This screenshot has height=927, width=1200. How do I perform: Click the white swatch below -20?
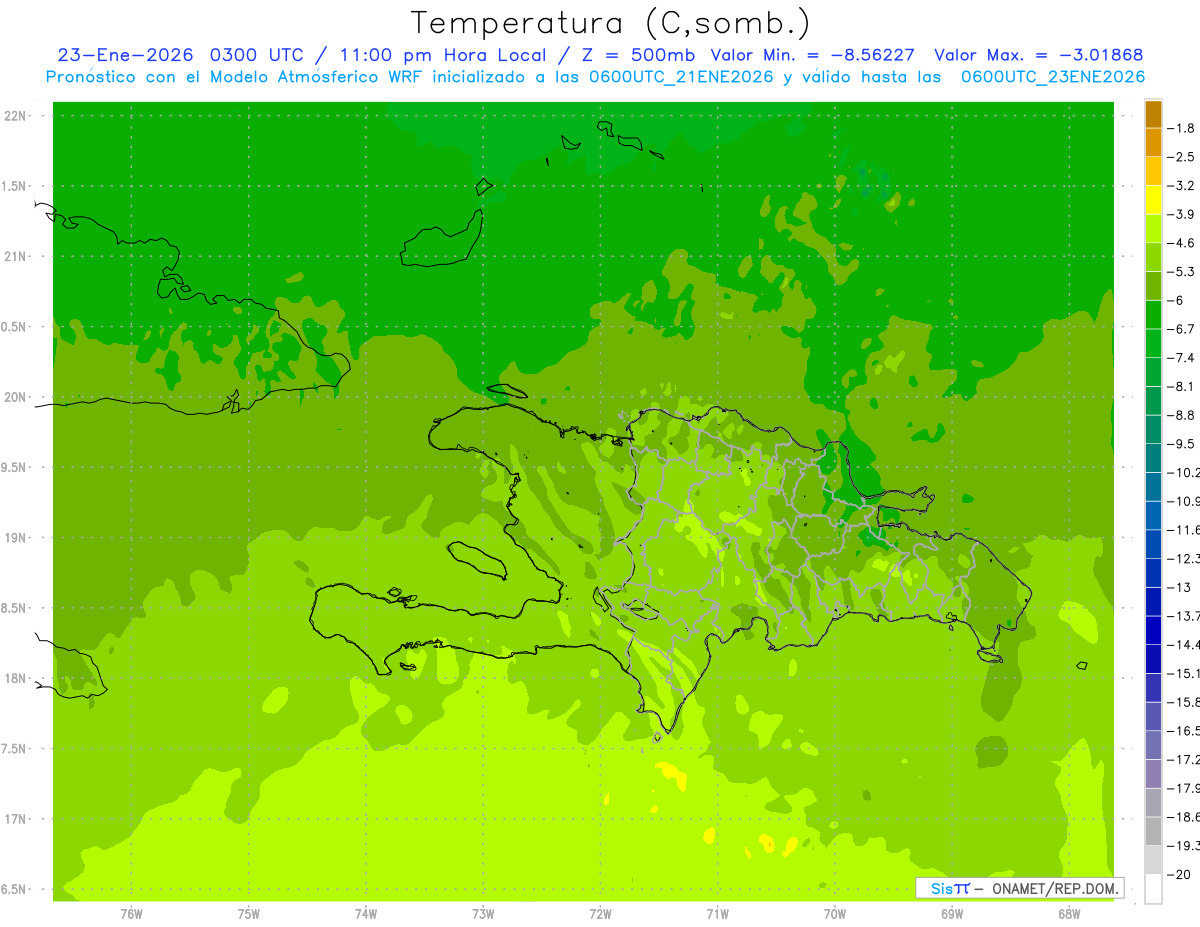tap(1153, 889)
